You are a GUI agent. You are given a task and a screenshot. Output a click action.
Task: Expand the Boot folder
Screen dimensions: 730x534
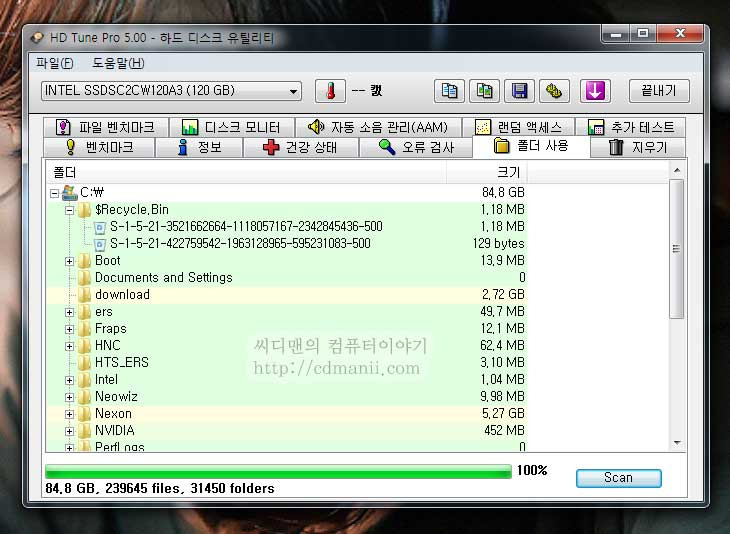click(69, 261)
